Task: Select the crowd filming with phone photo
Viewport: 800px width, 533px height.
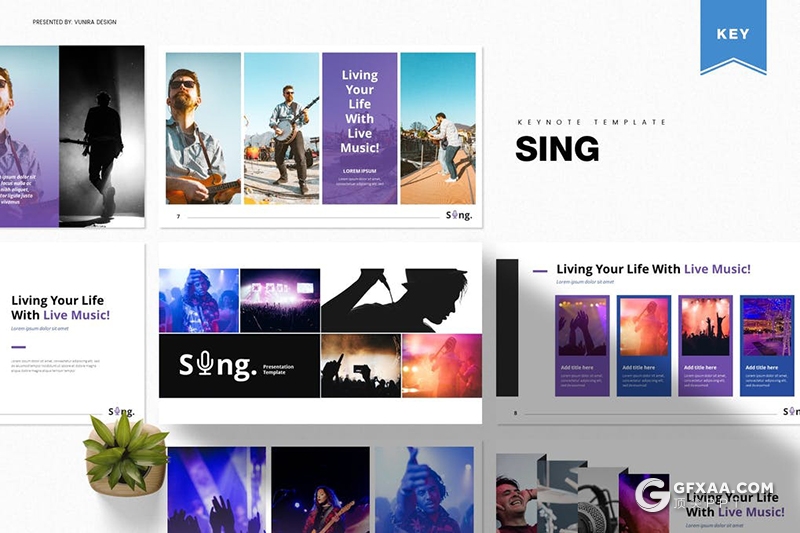Action: 361,366
